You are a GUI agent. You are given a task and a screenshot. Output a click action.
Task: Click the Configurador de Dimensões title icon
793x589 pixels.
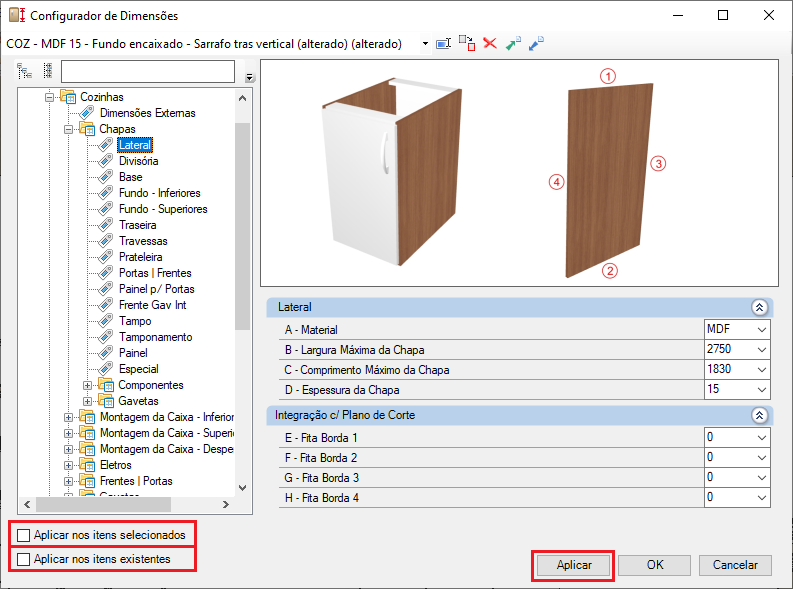coord(17,15)
